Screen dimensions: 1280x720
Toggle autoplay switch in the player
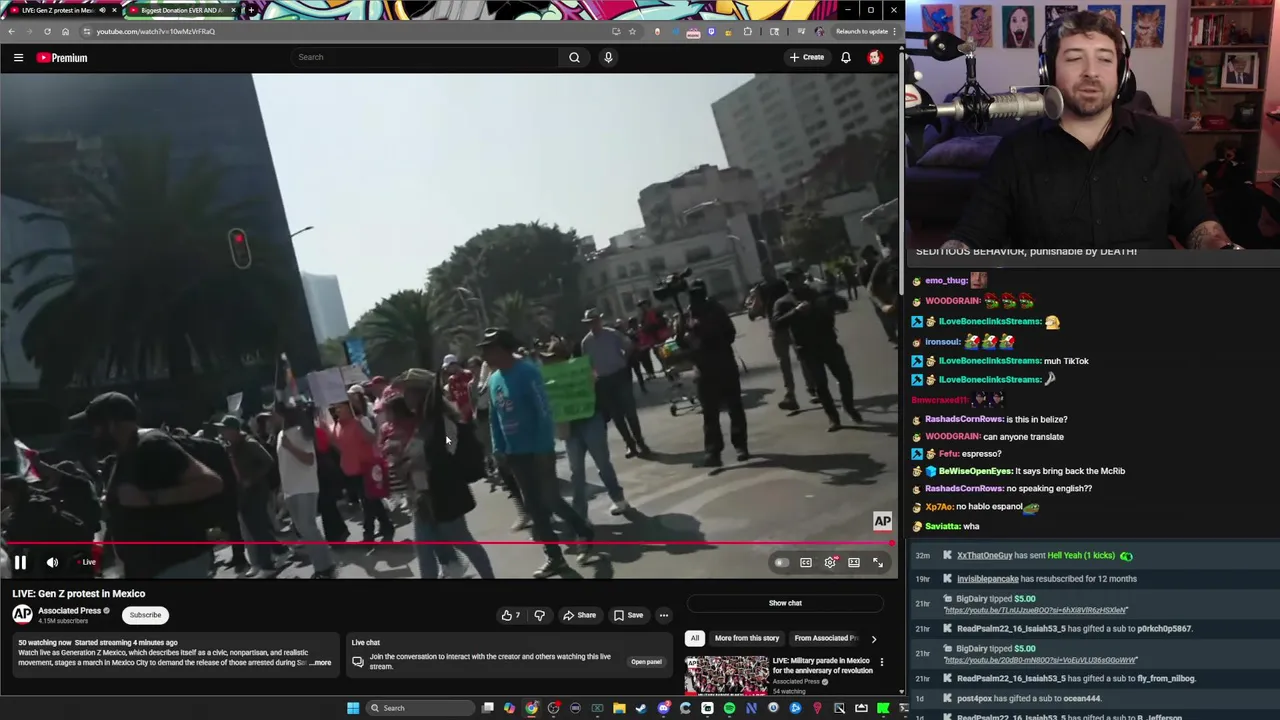(x=781, y=563)
